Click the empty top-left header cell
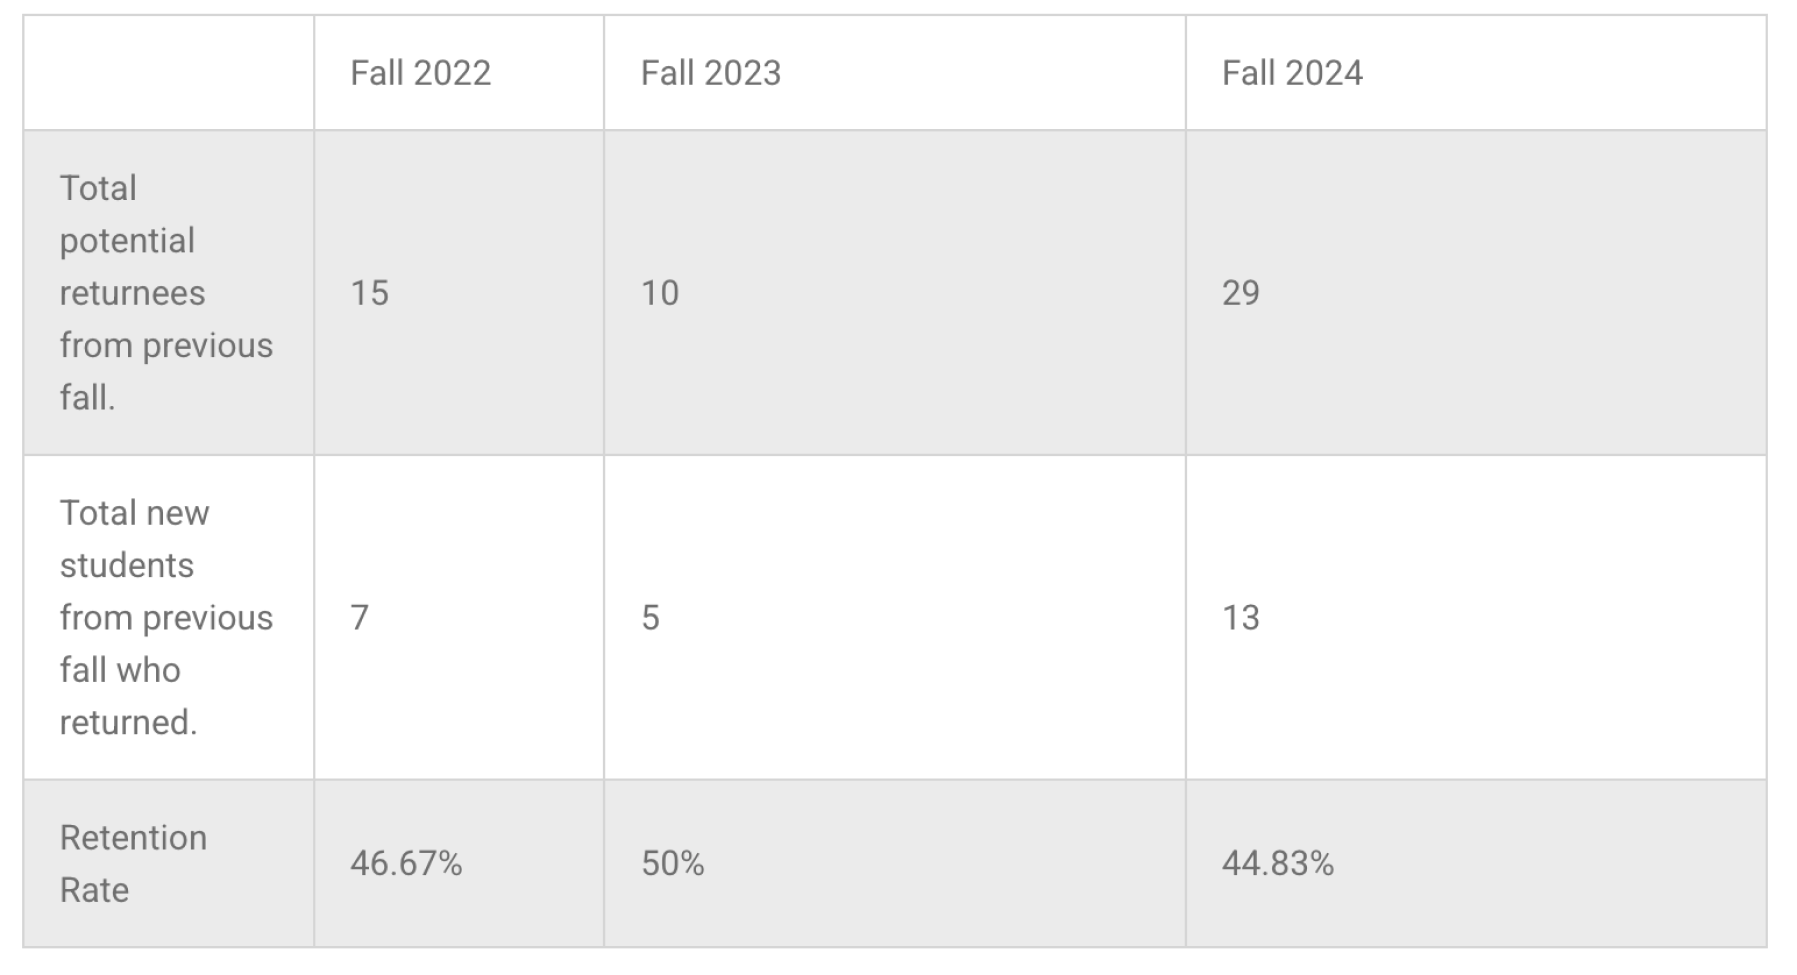The image size is (1797, 975). (168, 73)
